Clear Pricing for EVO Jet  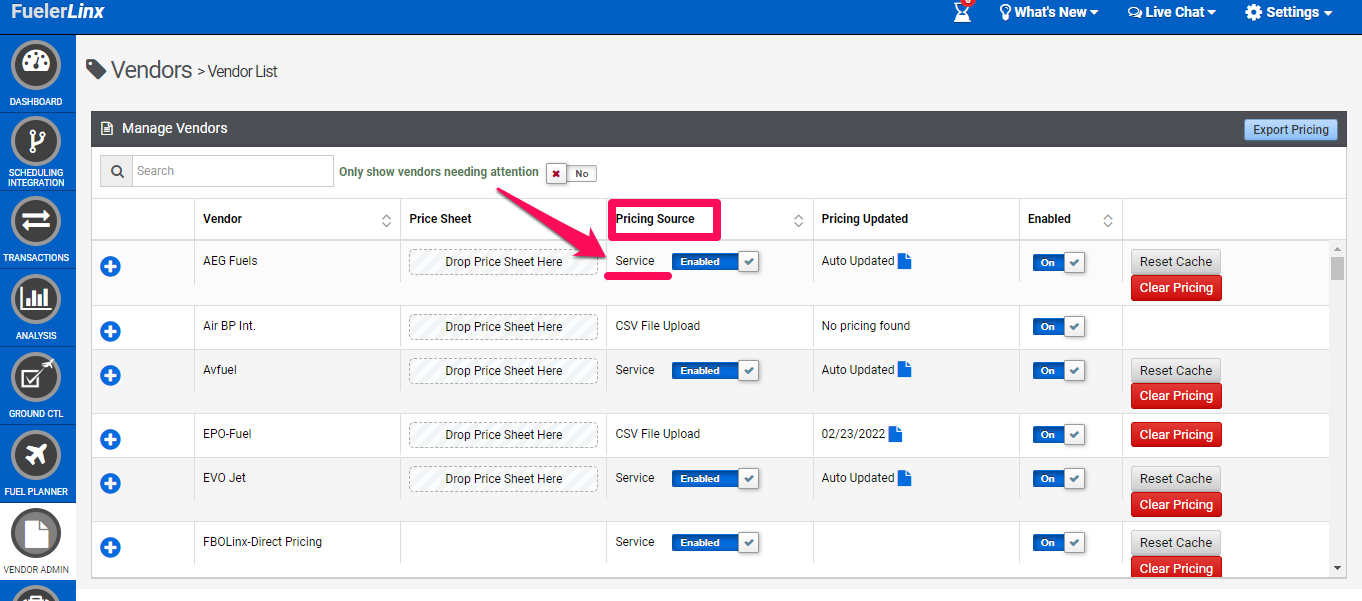[x=1176, y=505]
